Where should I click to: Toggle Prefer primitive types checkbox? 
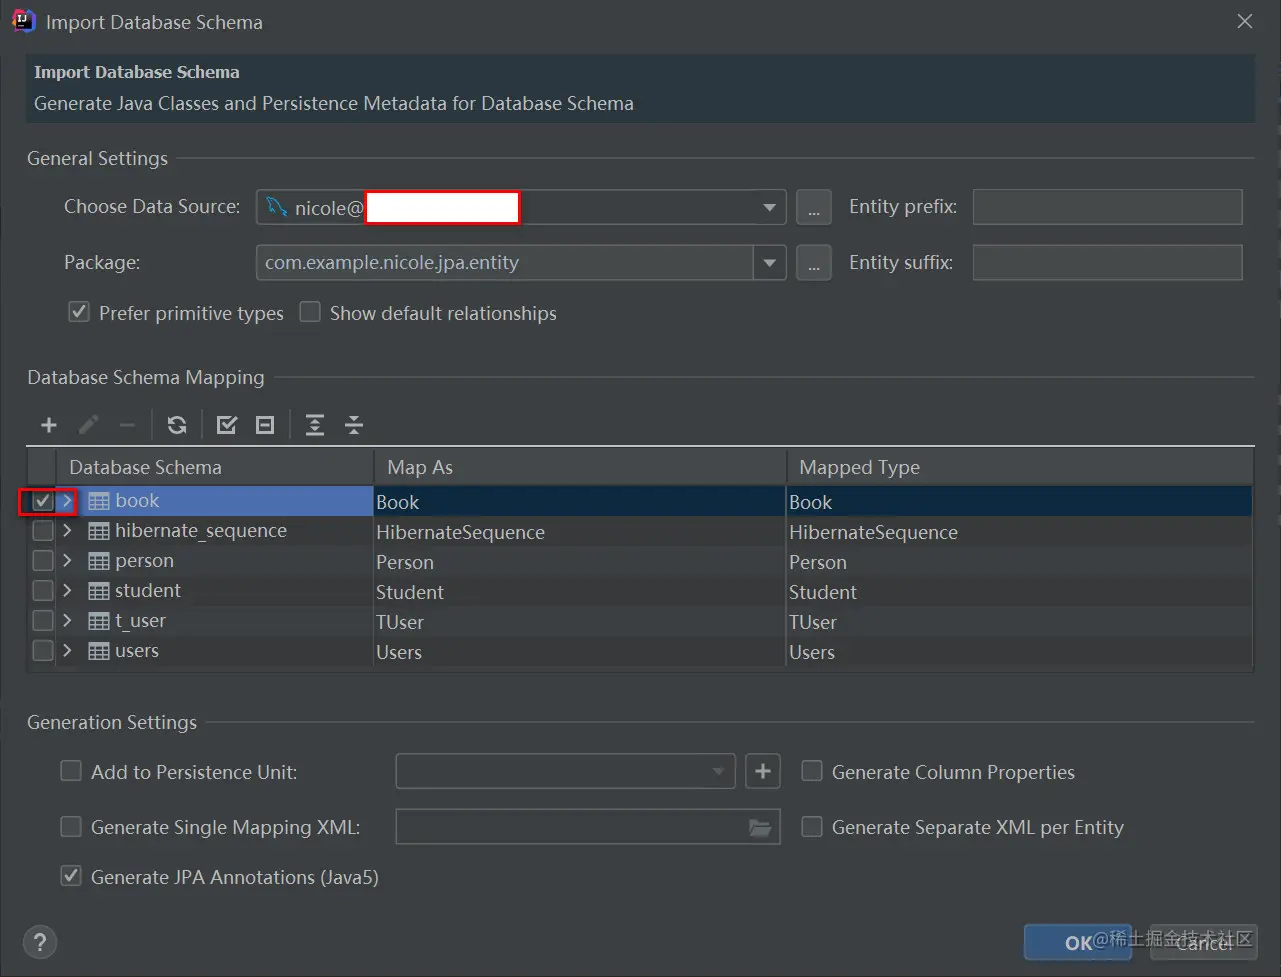pos(79,312)
